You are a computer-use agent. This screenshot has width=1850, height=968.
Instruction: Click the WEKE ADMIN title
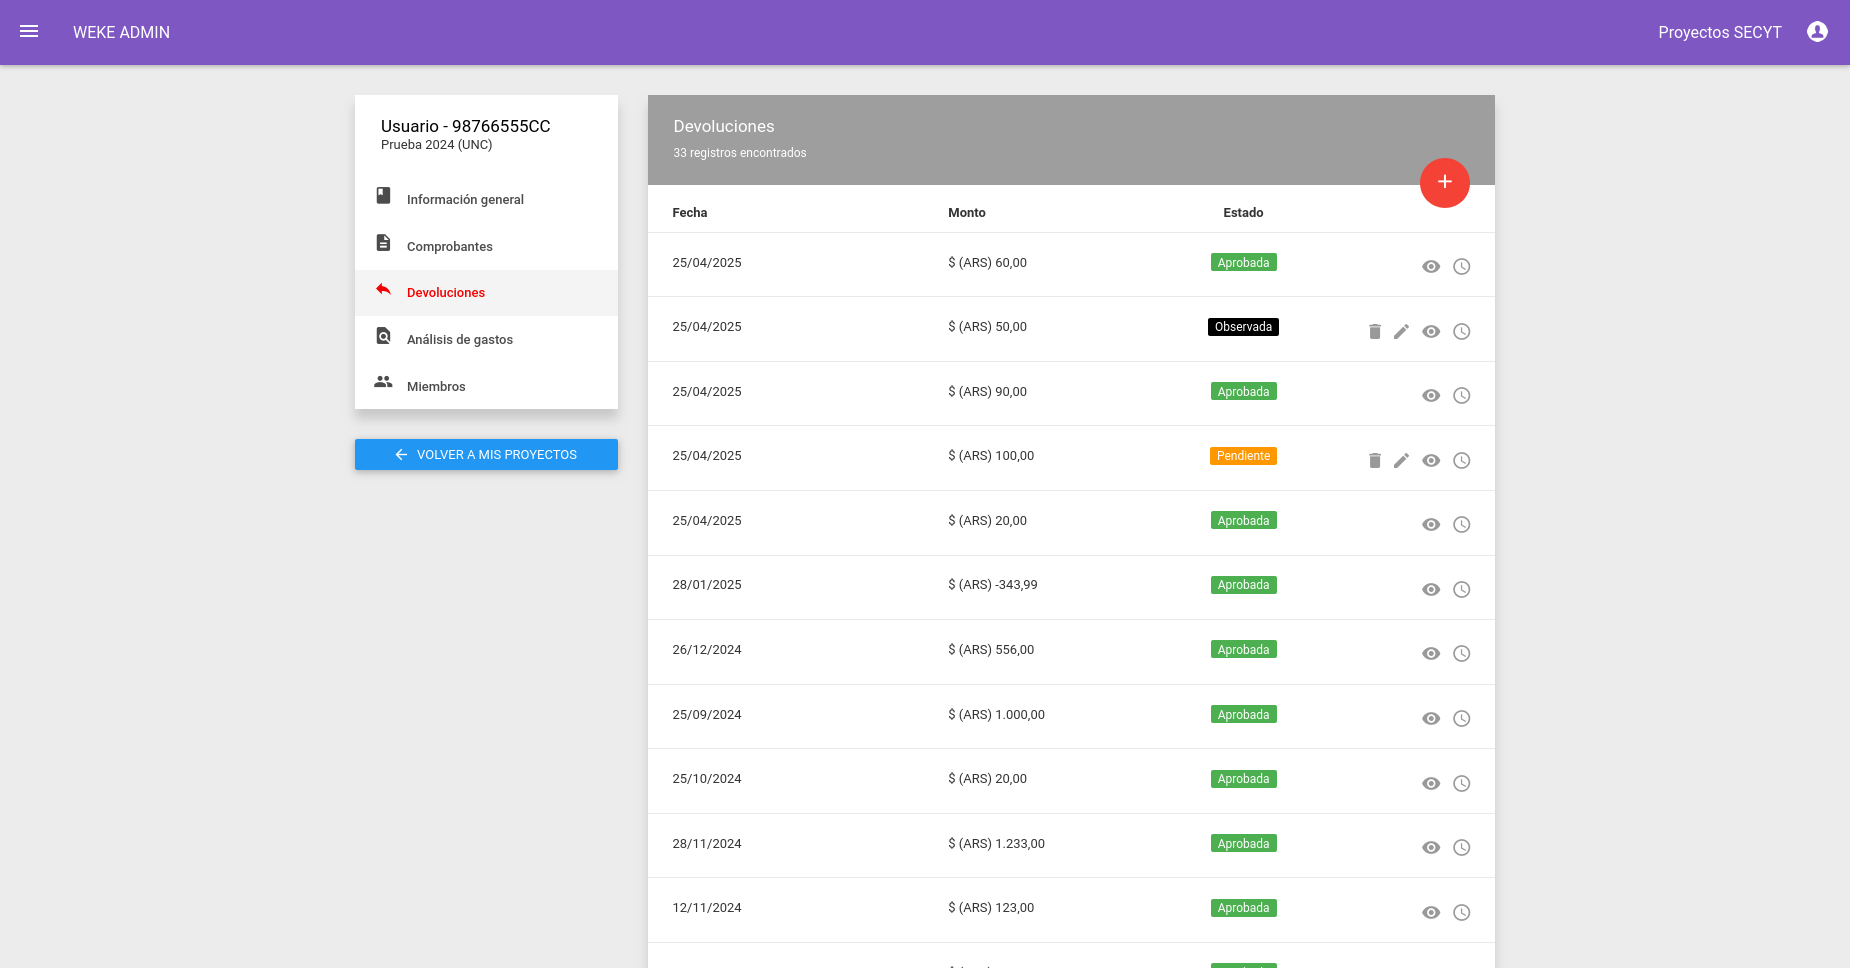121,32
